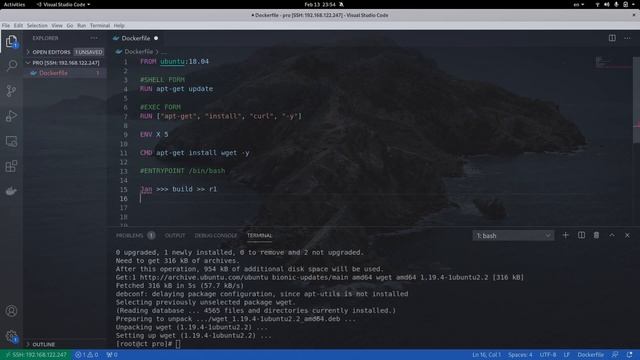The height and width of the screenshot is (360, 640).
Task: Click the CMD apt-get install wget line
Action: (194, 153)
